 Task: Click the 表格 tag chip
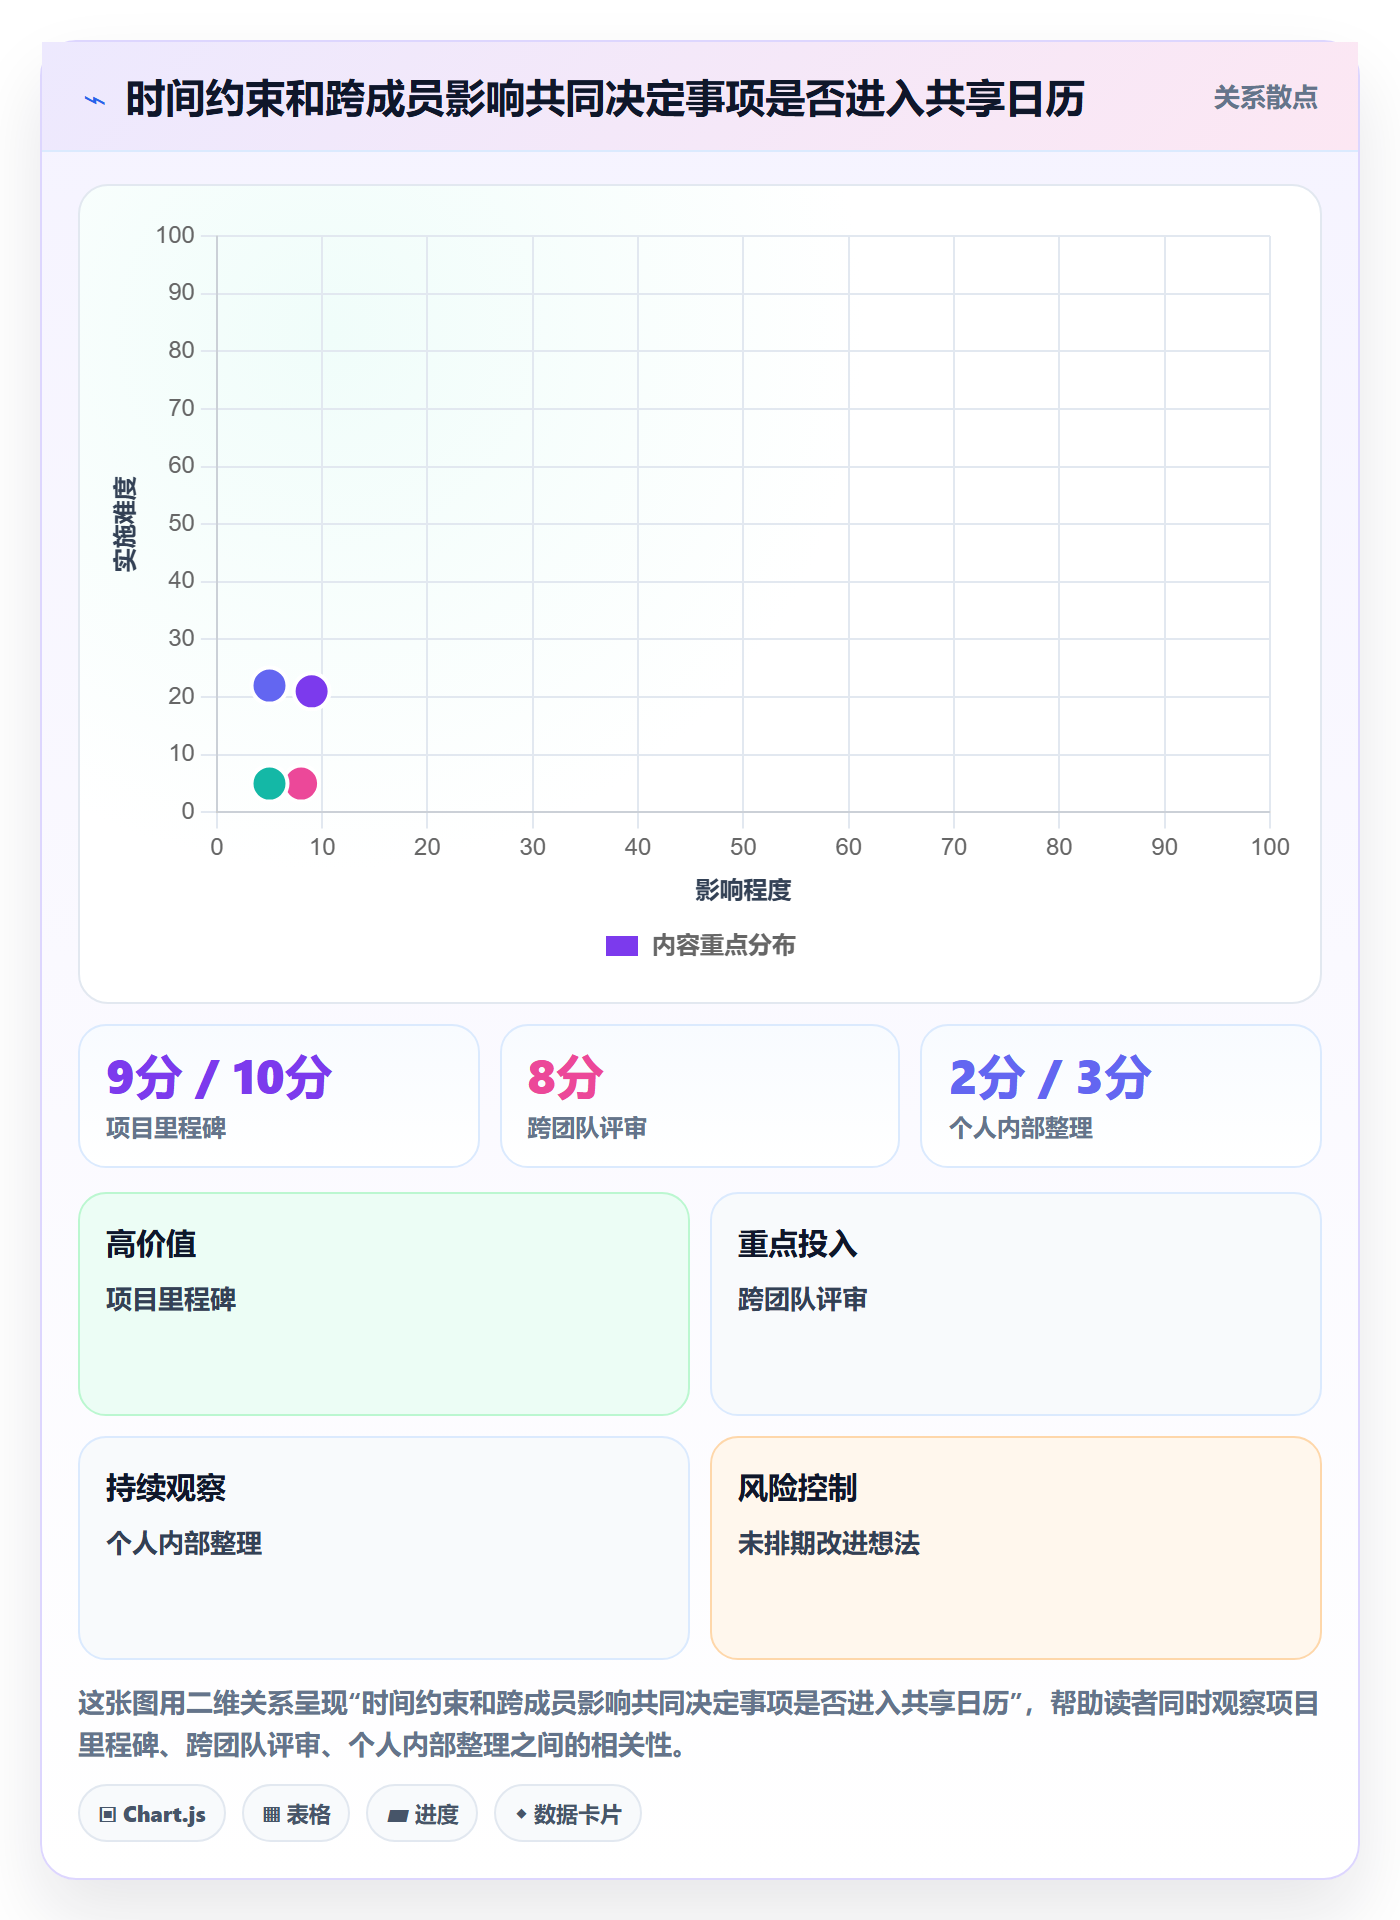click(296, 1813)
